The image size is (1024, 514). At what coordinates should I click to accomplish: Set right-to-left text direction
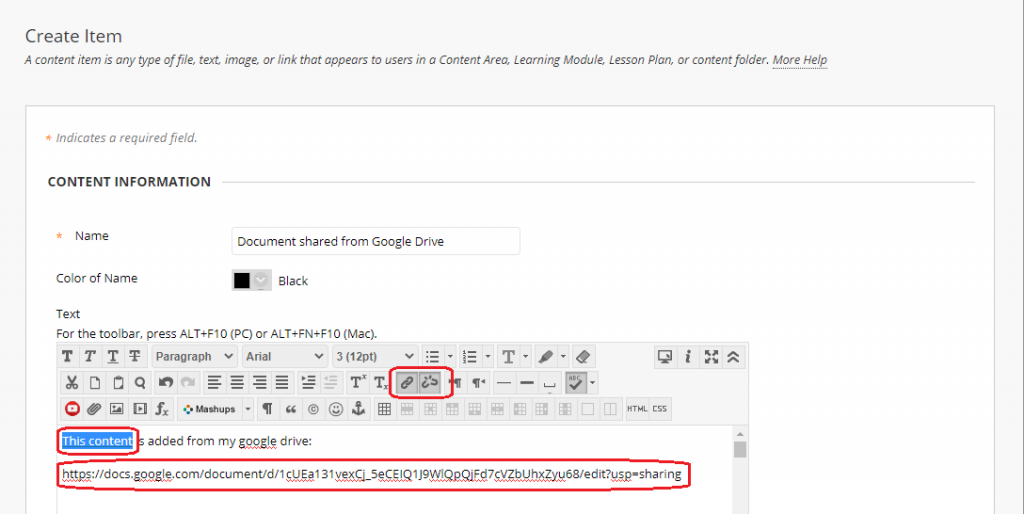pos(479,383)
